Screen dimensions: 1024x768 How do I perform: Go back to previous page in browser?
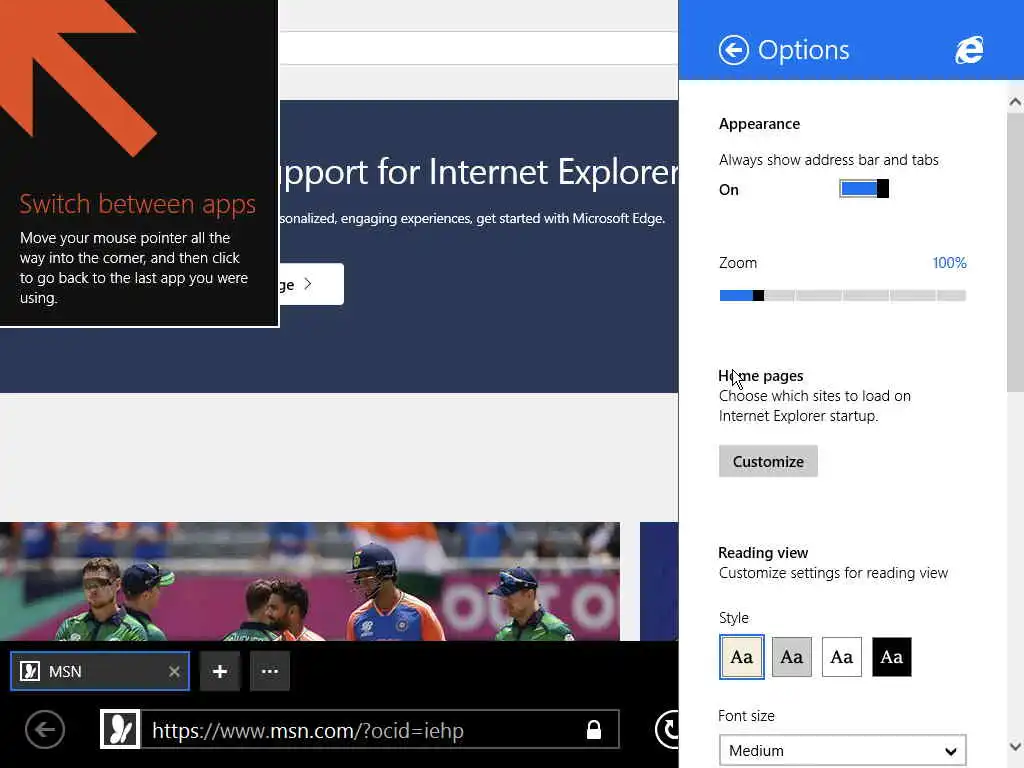(45, 729)
